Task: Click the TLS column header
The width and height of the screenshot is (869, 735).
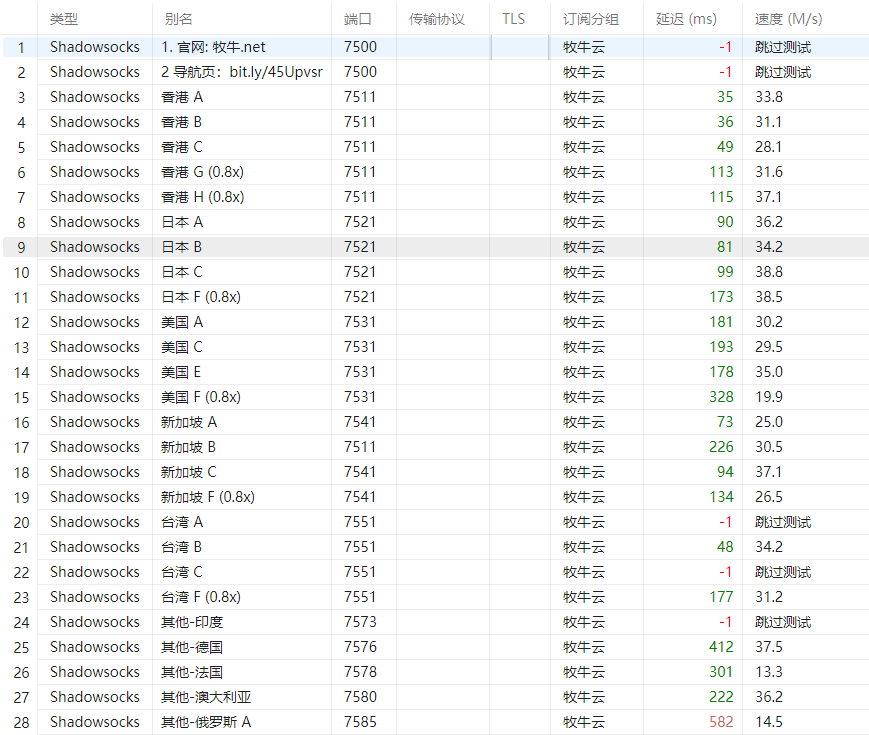Action: 513,18
